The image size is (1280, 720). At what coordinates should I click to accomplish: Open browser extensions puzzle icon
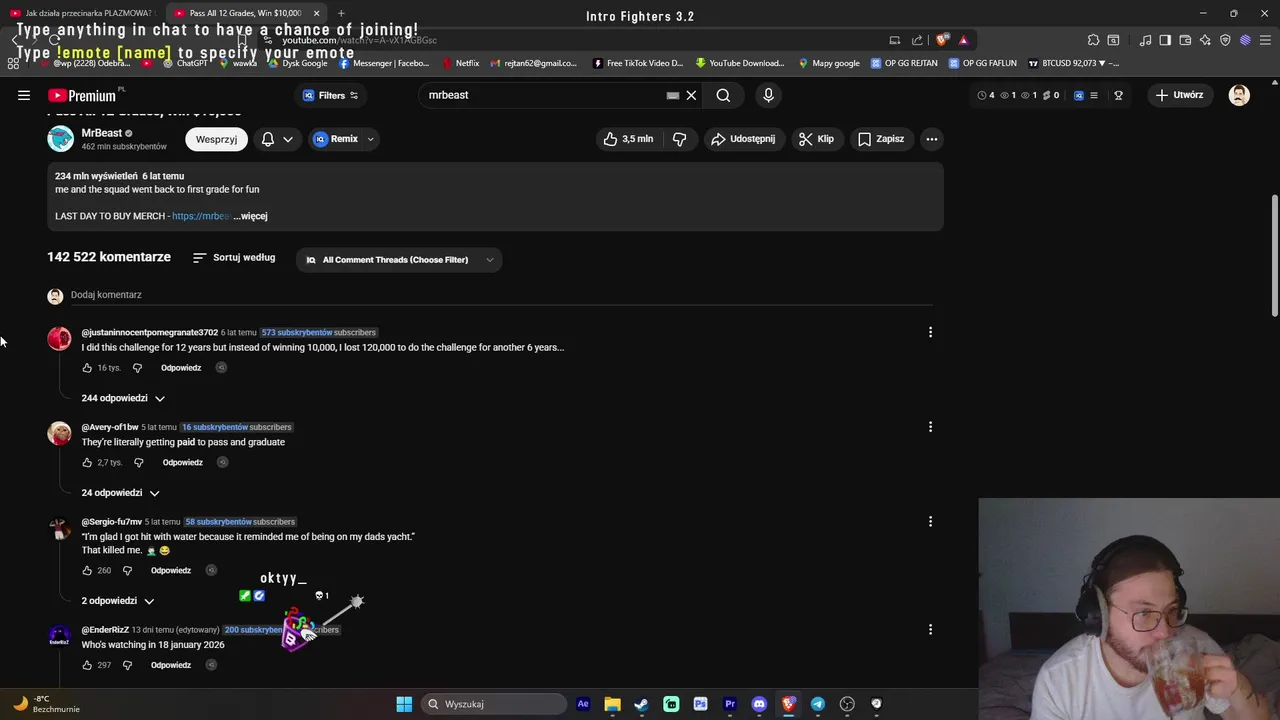1093,40
